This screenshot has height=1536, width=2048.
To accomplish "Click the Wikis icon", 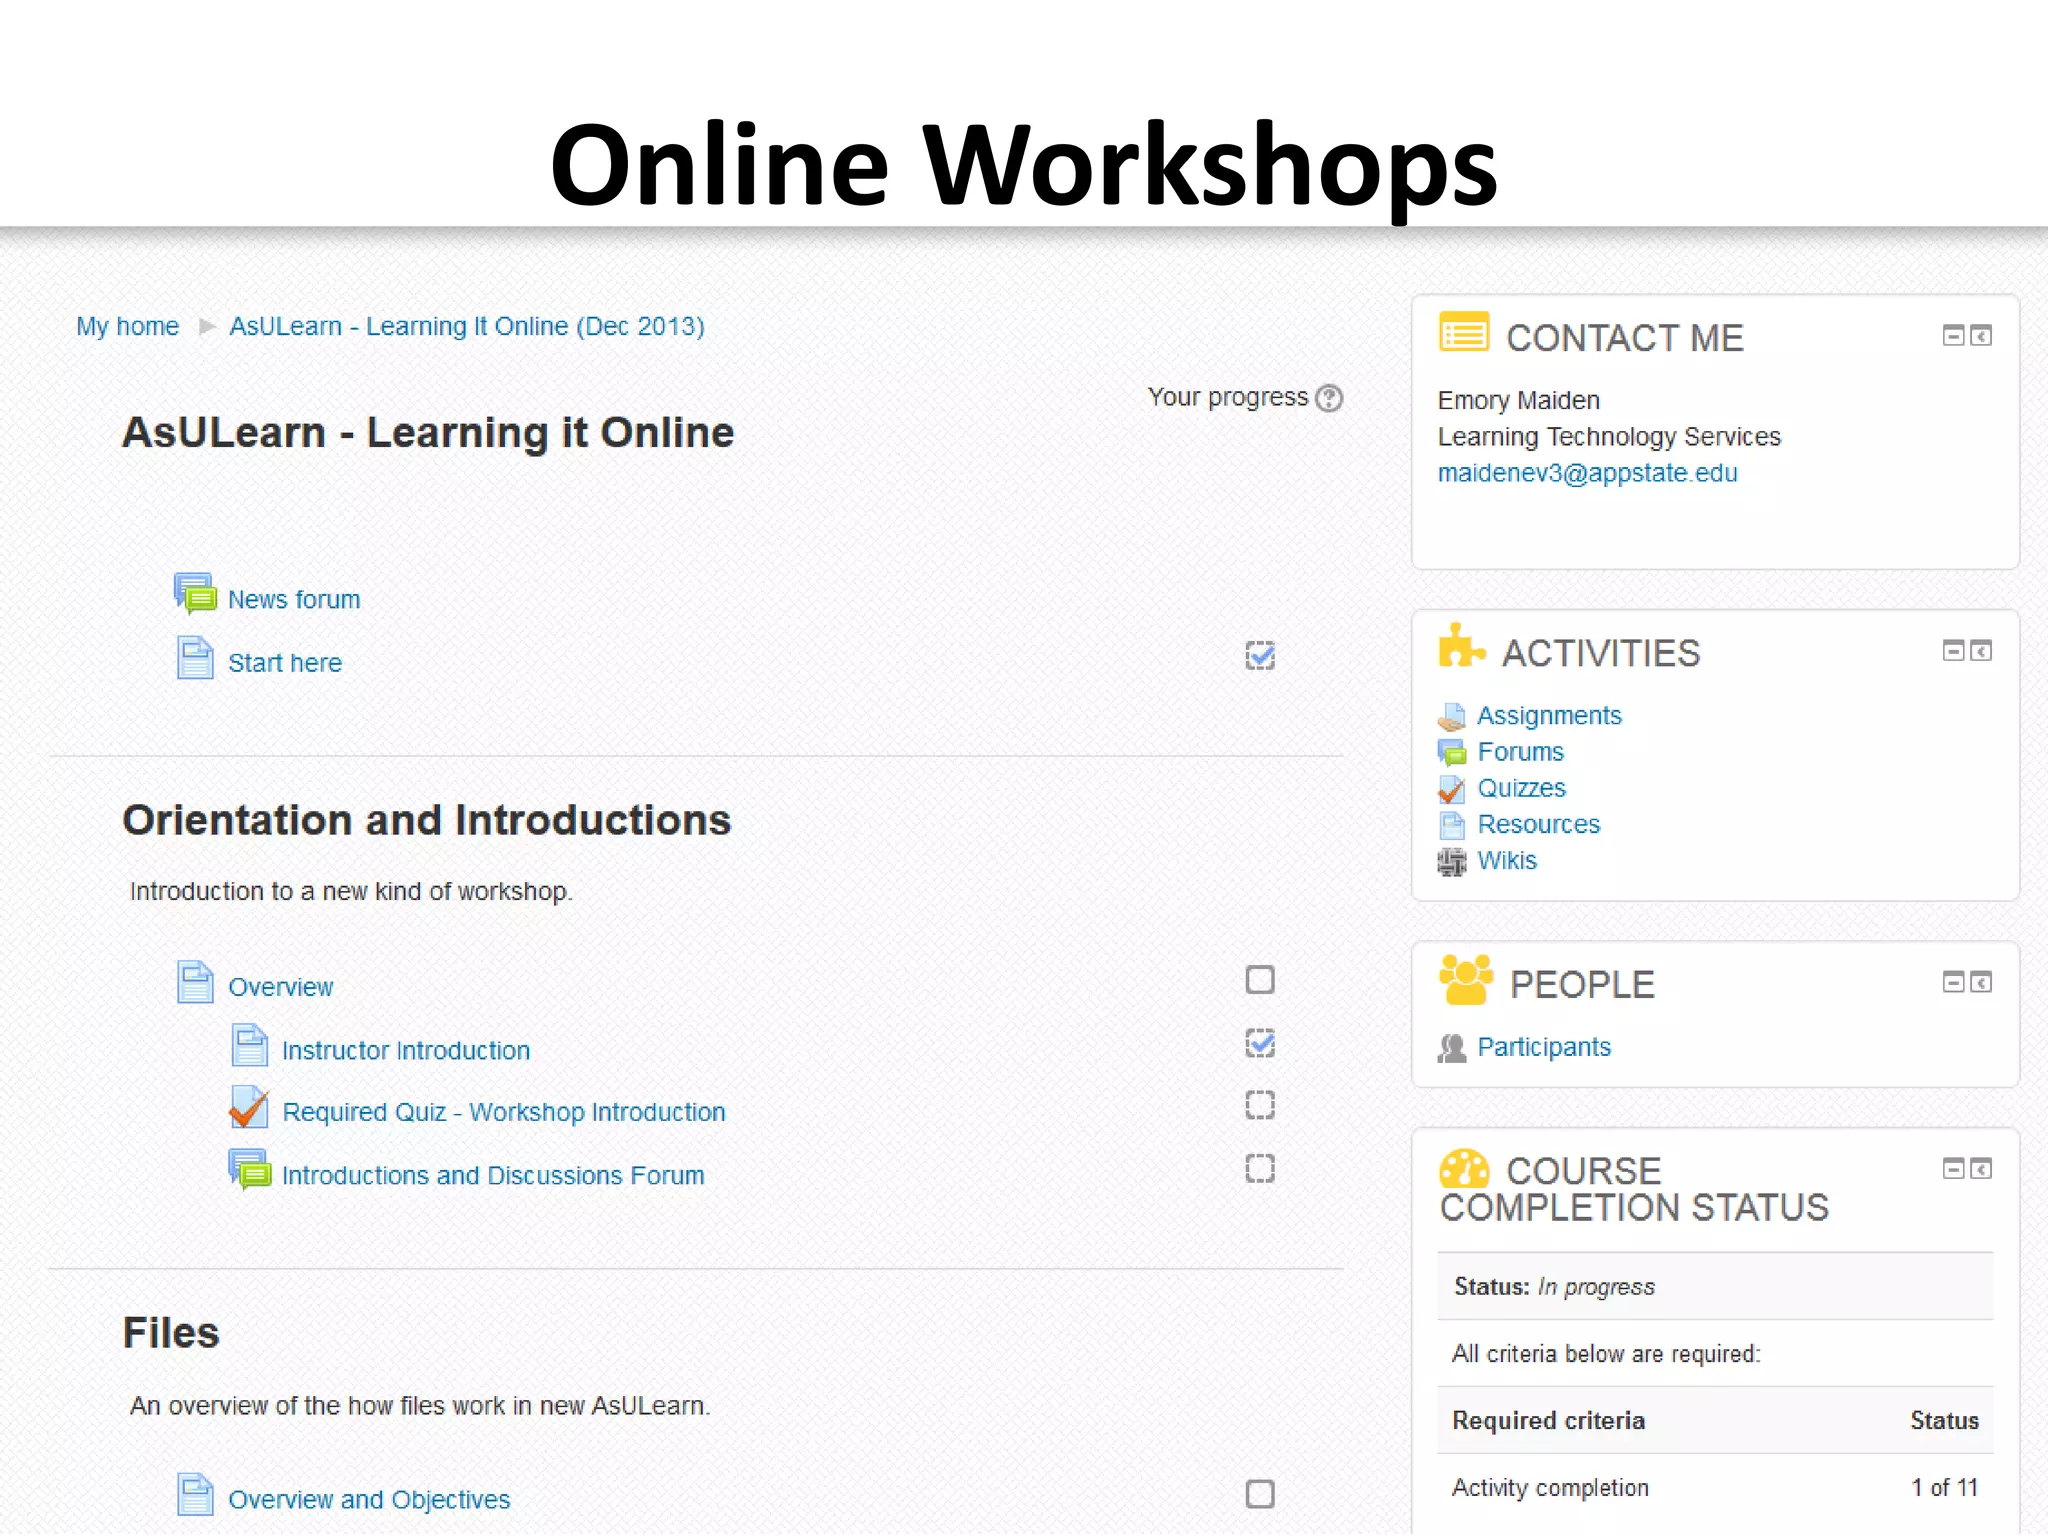I will [x=1451, y=861].
